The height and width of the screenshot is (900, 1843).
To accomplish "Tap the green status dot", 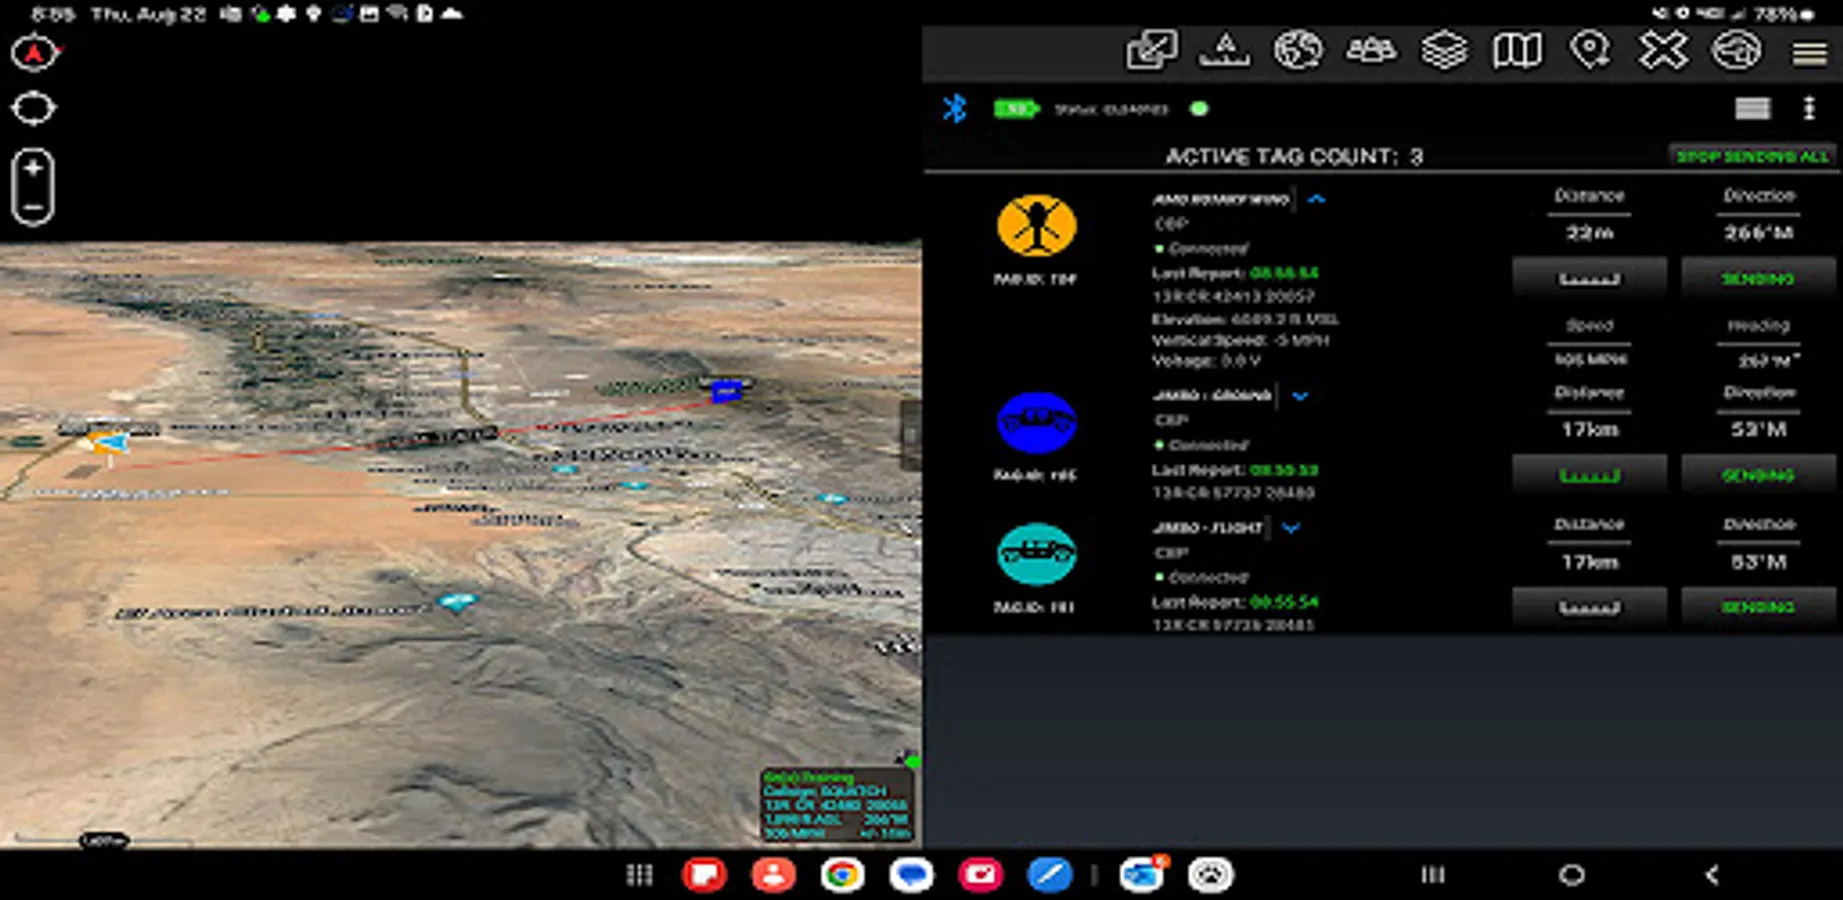I will tap(1199, 108).
